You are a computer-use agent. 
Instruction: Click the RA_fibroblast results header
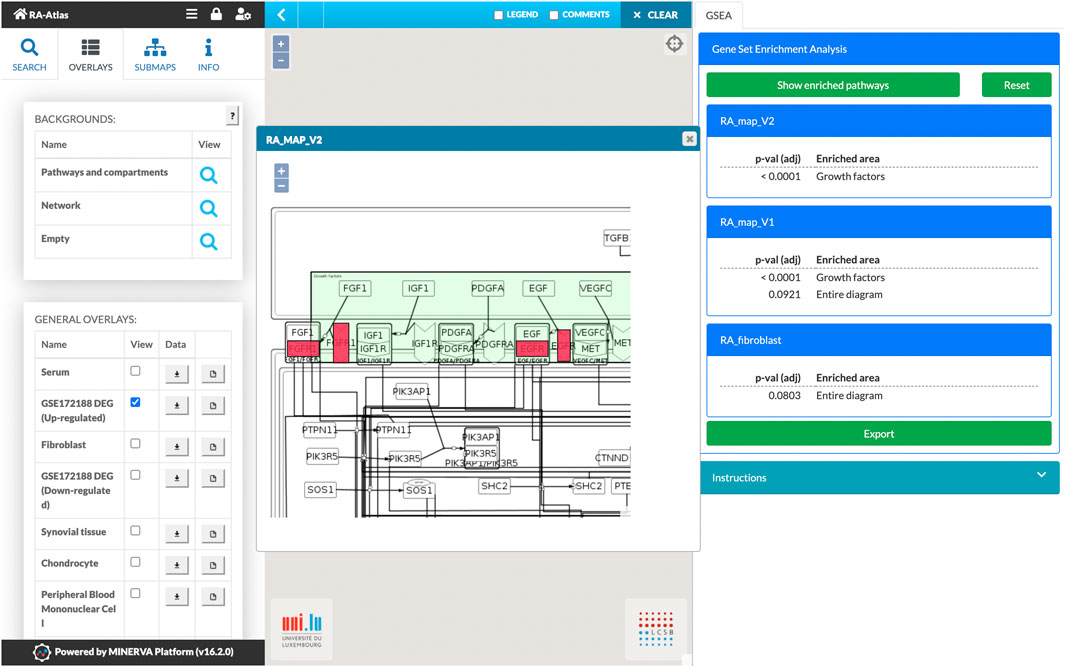pos(879,340)
